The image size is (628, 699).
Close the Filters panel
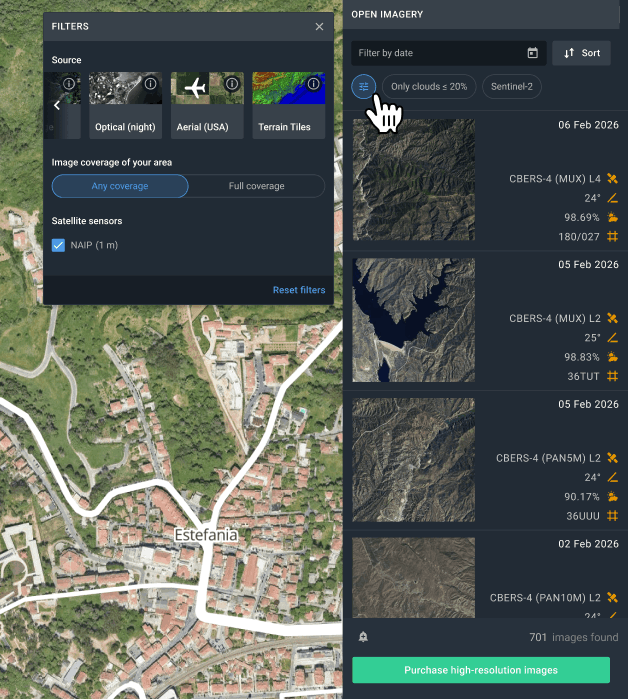[x=319, y=27]
